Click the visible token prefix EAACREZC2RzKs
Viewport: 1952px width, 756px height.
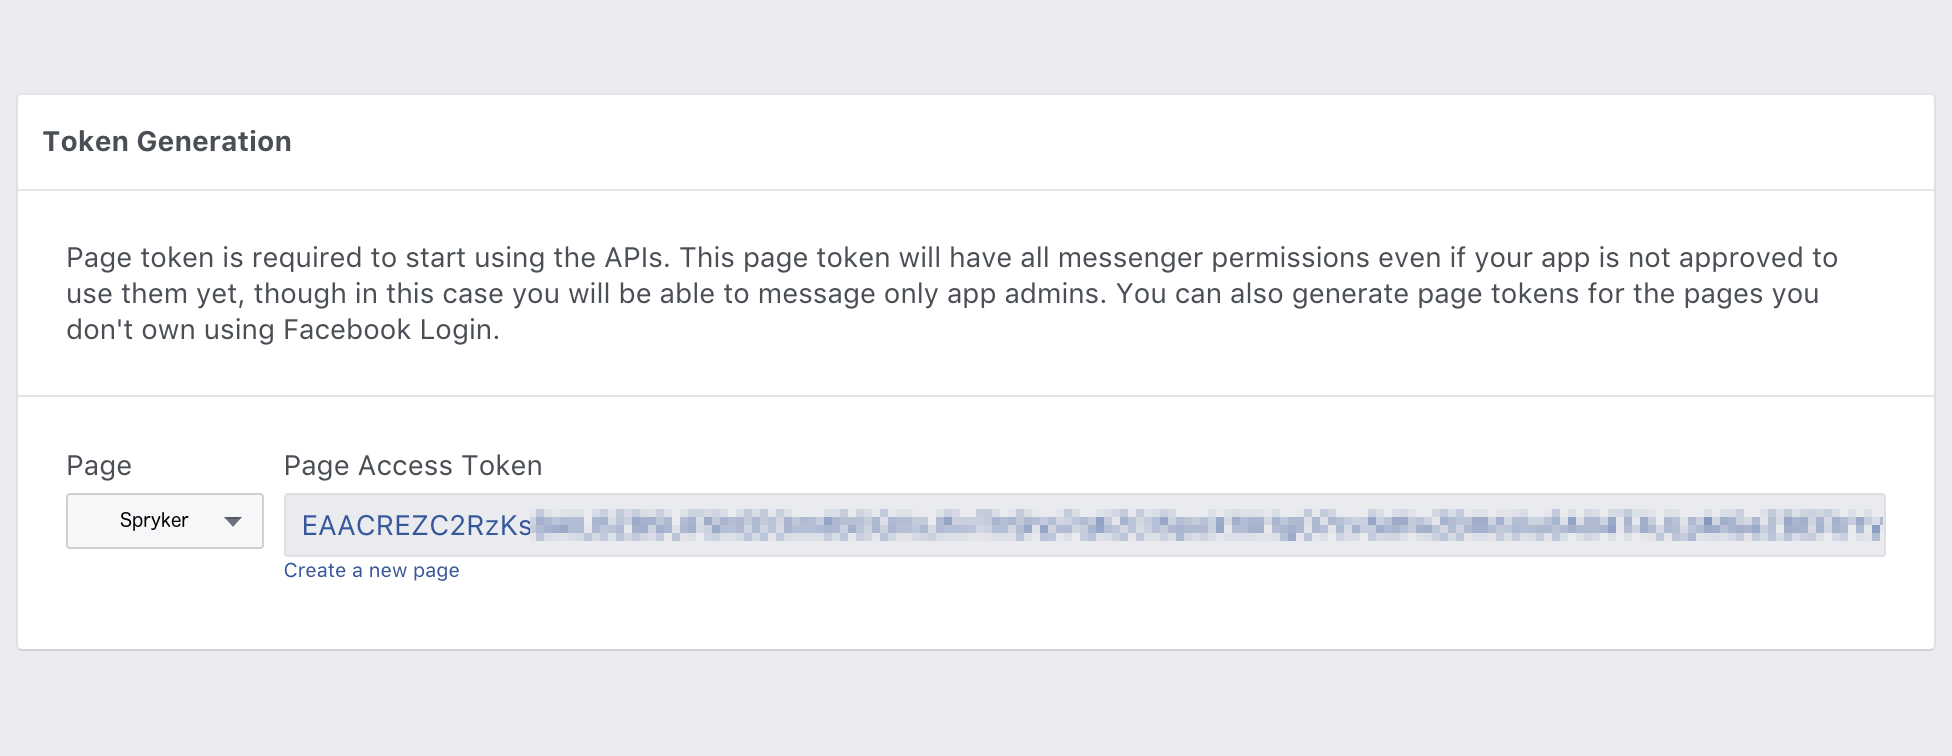point(416,526)
